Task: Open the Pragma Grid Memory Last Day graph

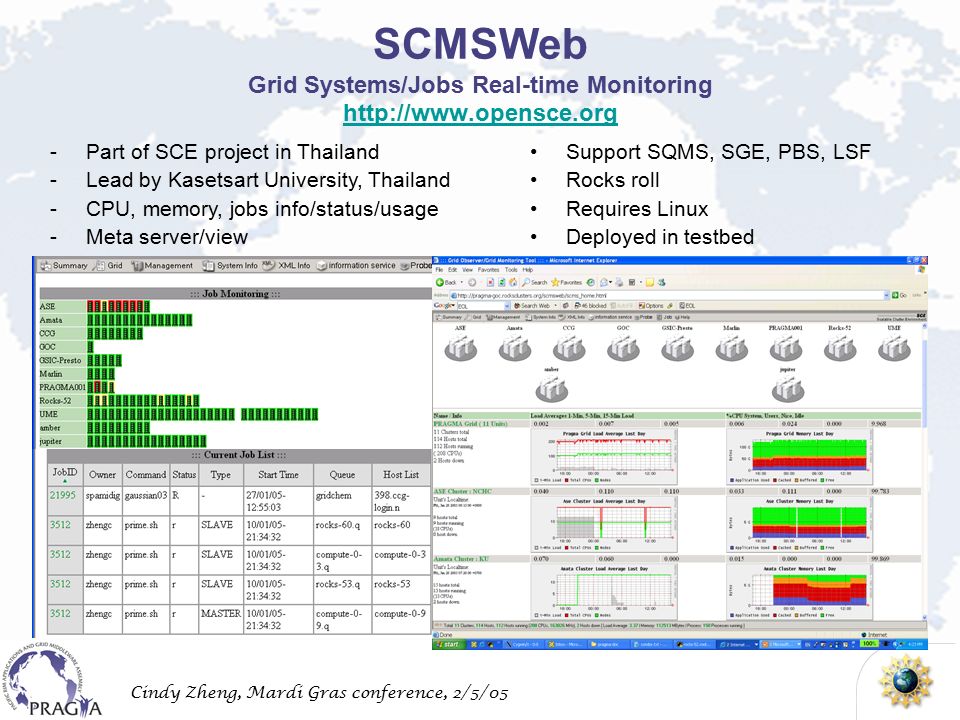Action: tap(800, 456)
